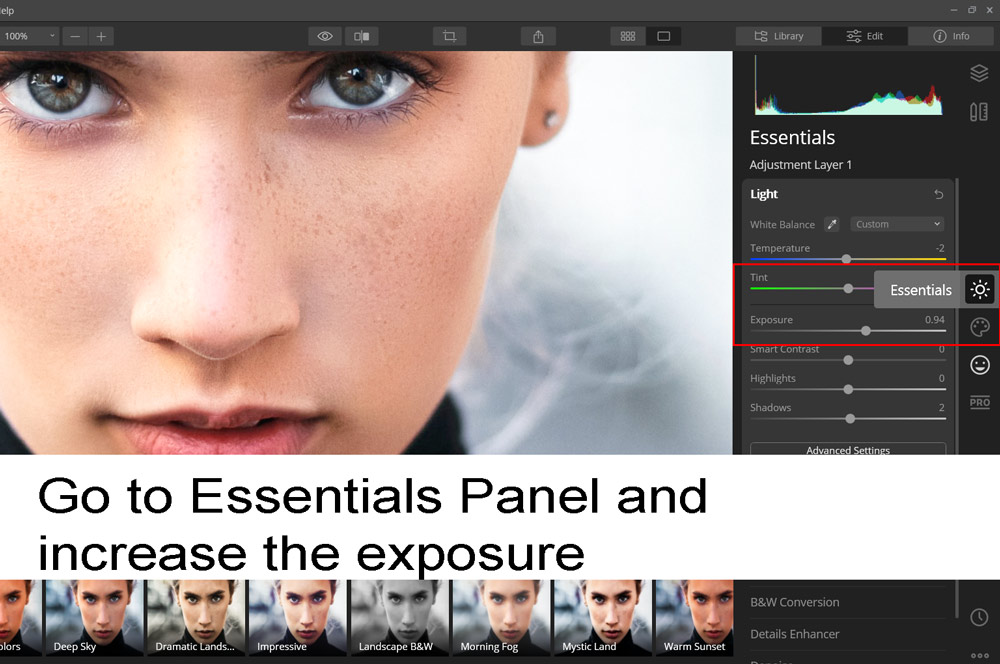The width and height of the screenshot is (1000, 664).
Task: Switch to the Library tab
Action: 778,36
